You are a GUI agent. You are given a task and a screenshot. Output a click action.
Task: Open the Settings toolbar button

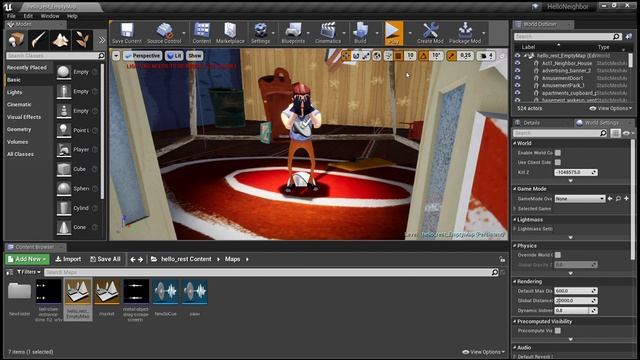click(260, 33)
